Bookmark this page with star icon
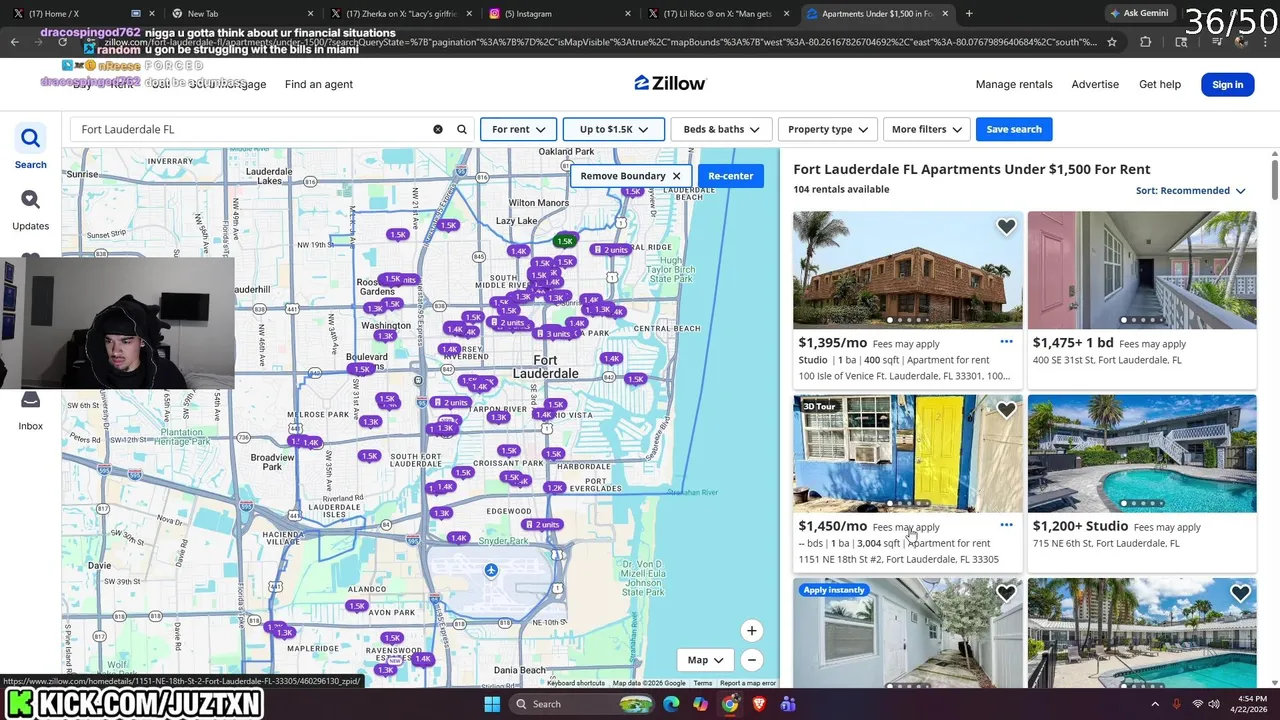The height and width of the screenshot is (720, 1280). coord(1111,42)
